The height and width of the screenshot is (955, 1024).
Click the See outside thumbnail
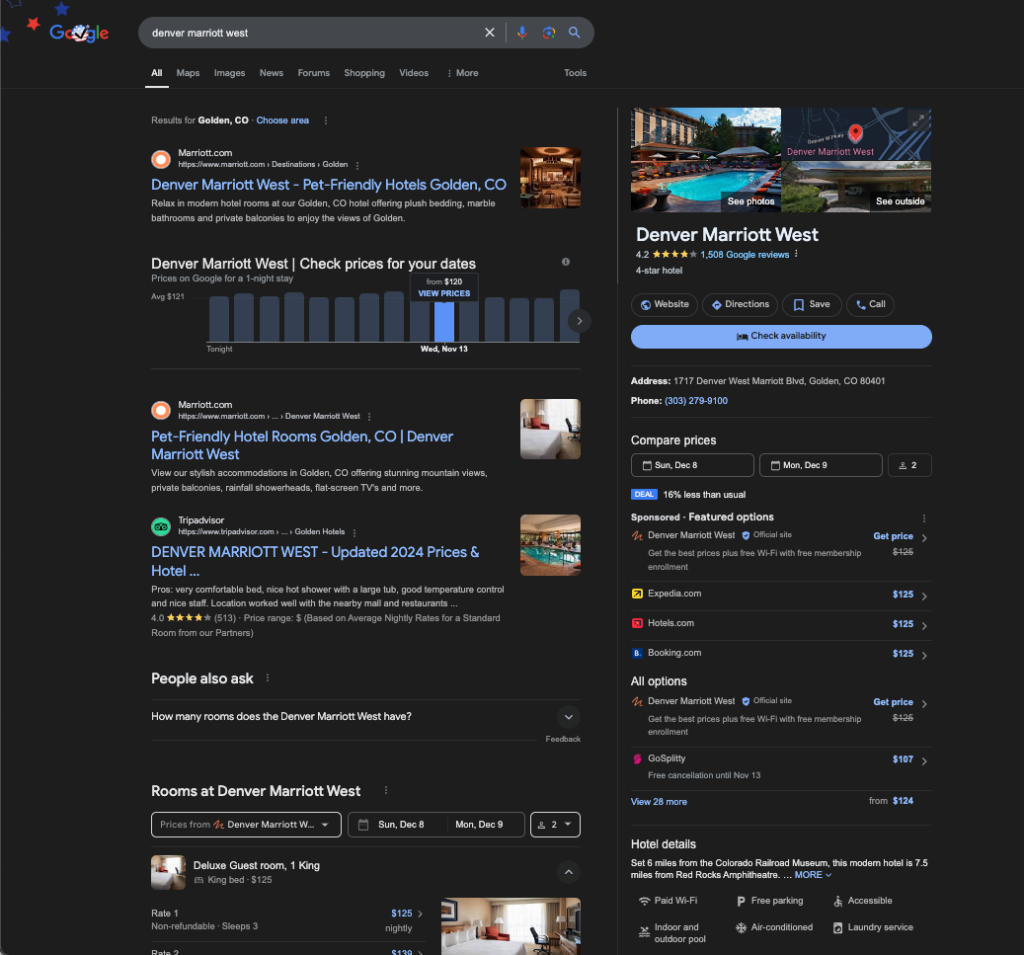(x=857, y=187)
